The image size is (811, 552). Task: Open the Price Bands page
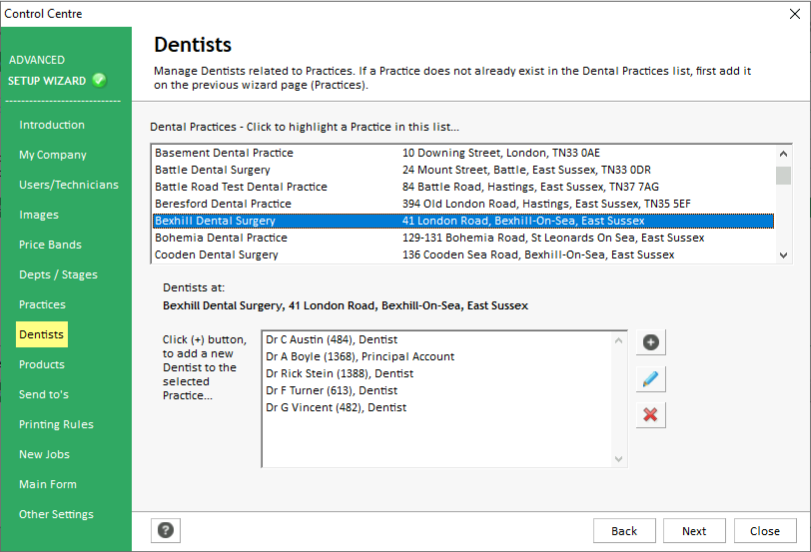(x=50, y=245)
